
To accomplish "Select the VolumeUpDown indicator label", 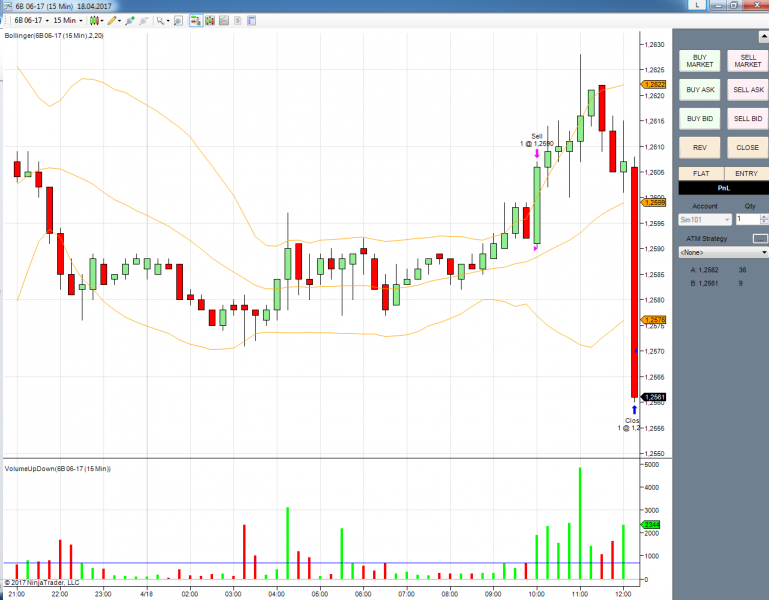I will pos(57,469).
